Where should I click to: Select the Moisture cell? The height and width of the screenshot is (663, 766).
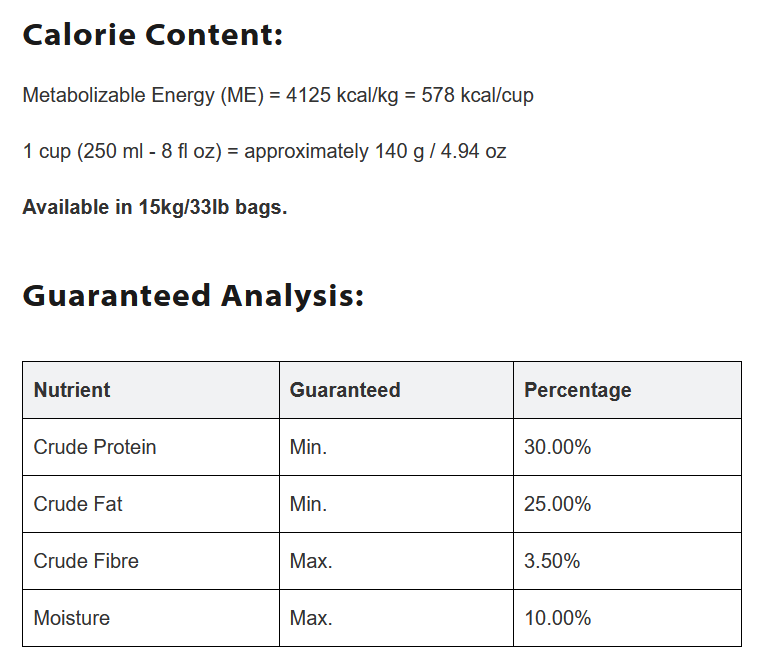click(72, 618)
